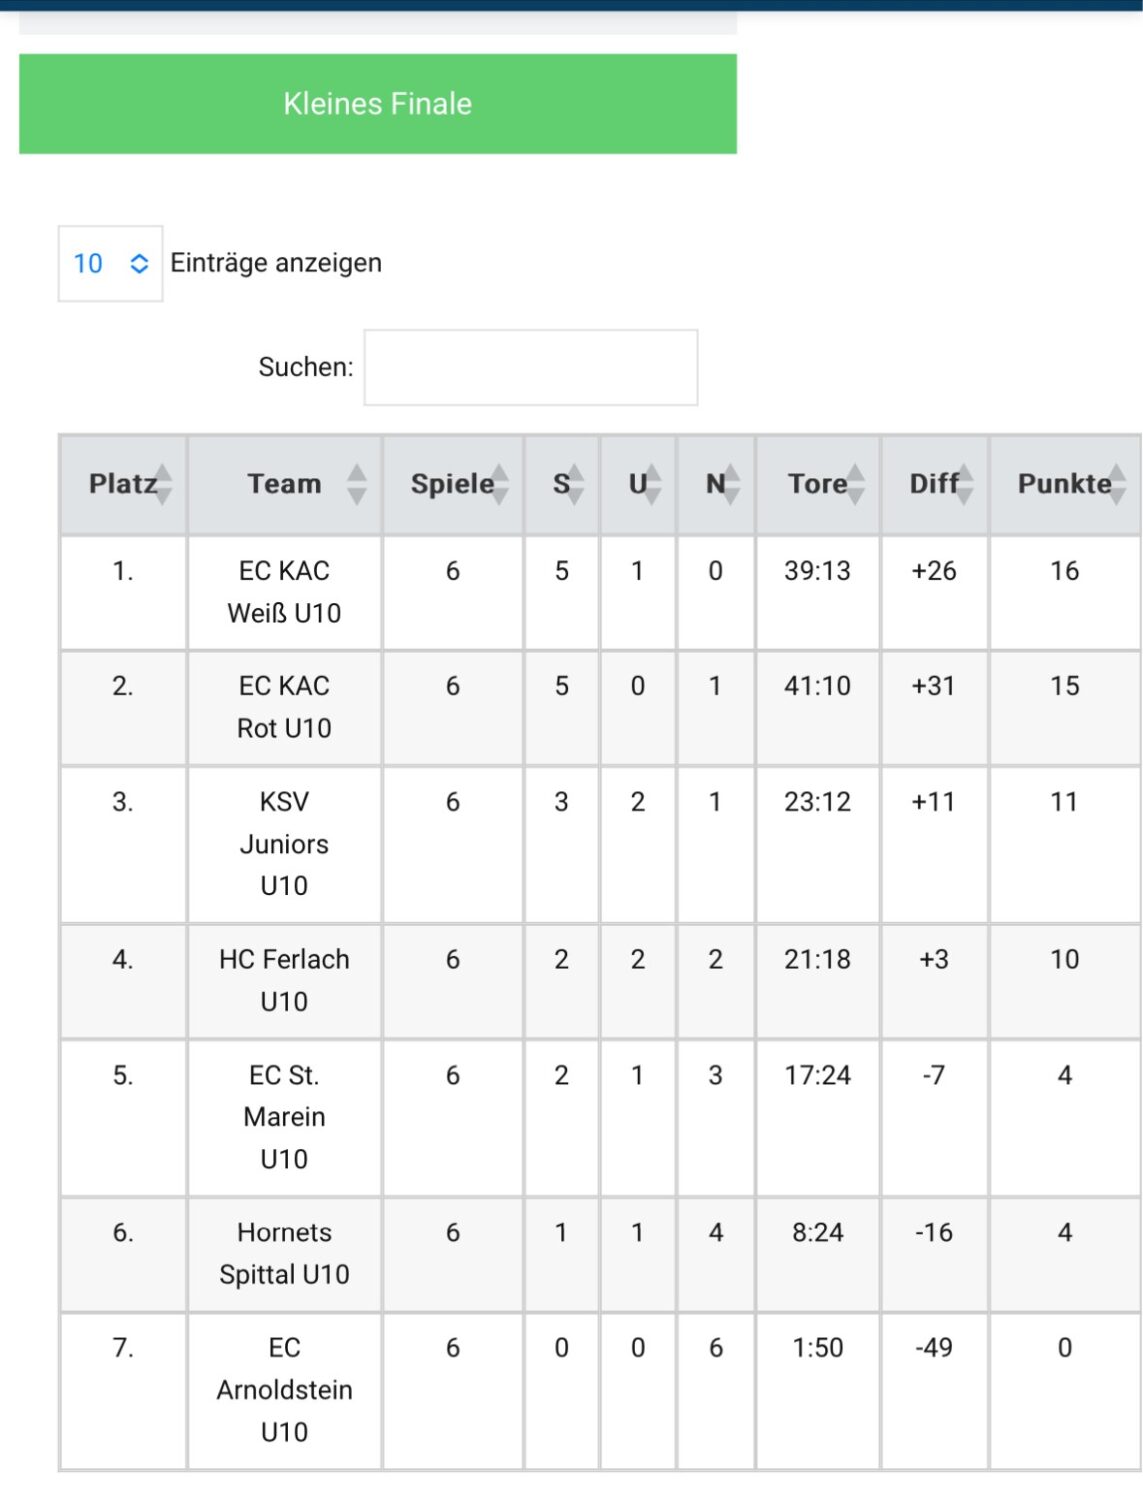Click the Einträge anzeigen label
Screen dimensions: 1143x1500
pyautogui.click(x=276, y=264)
